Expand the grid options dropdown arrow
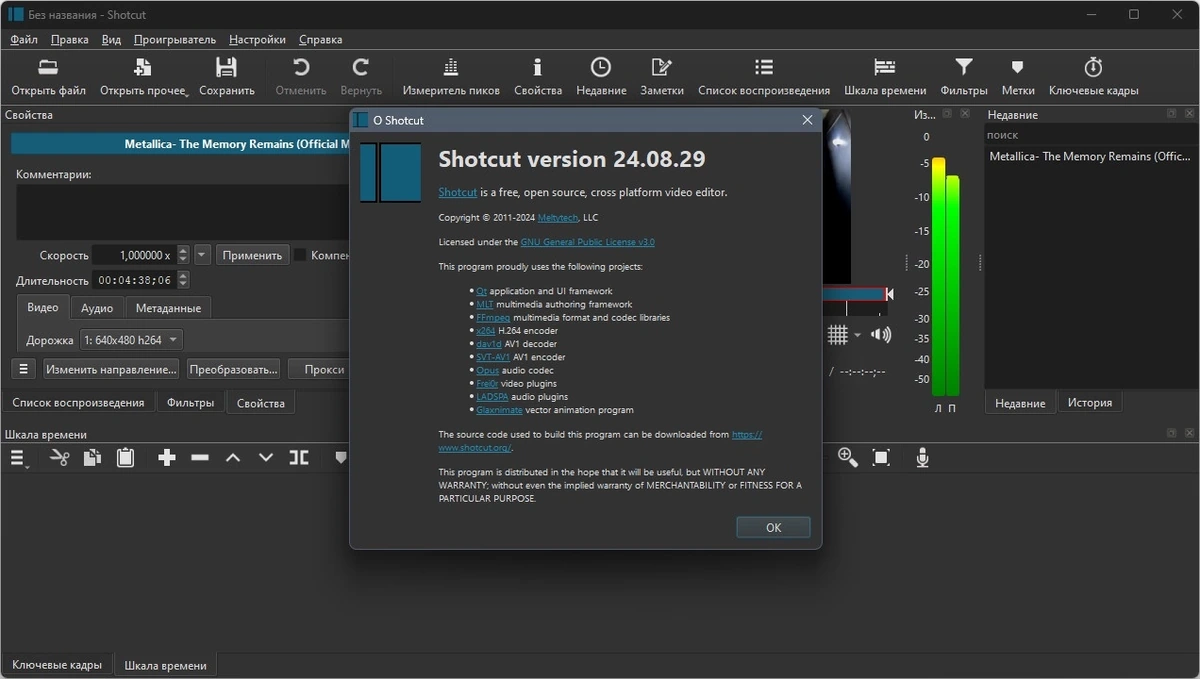 pos(857,335)
